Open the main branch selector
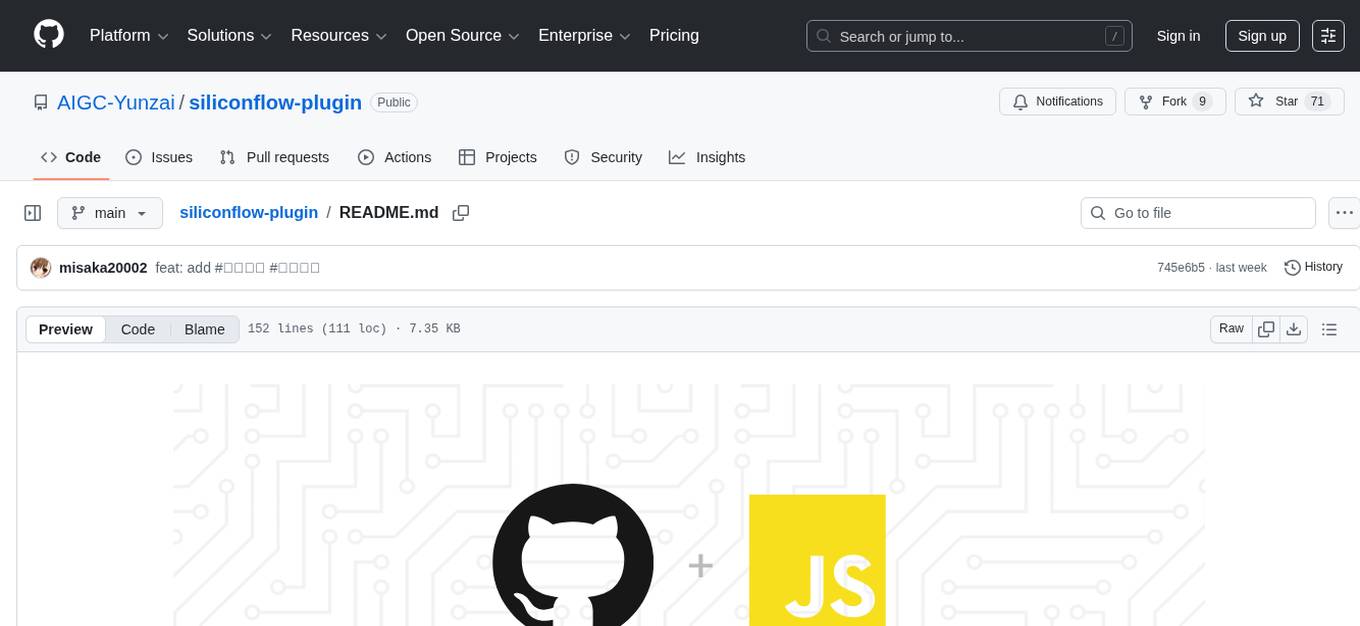This screenshot has height=626, width=1360. point(110,212)
